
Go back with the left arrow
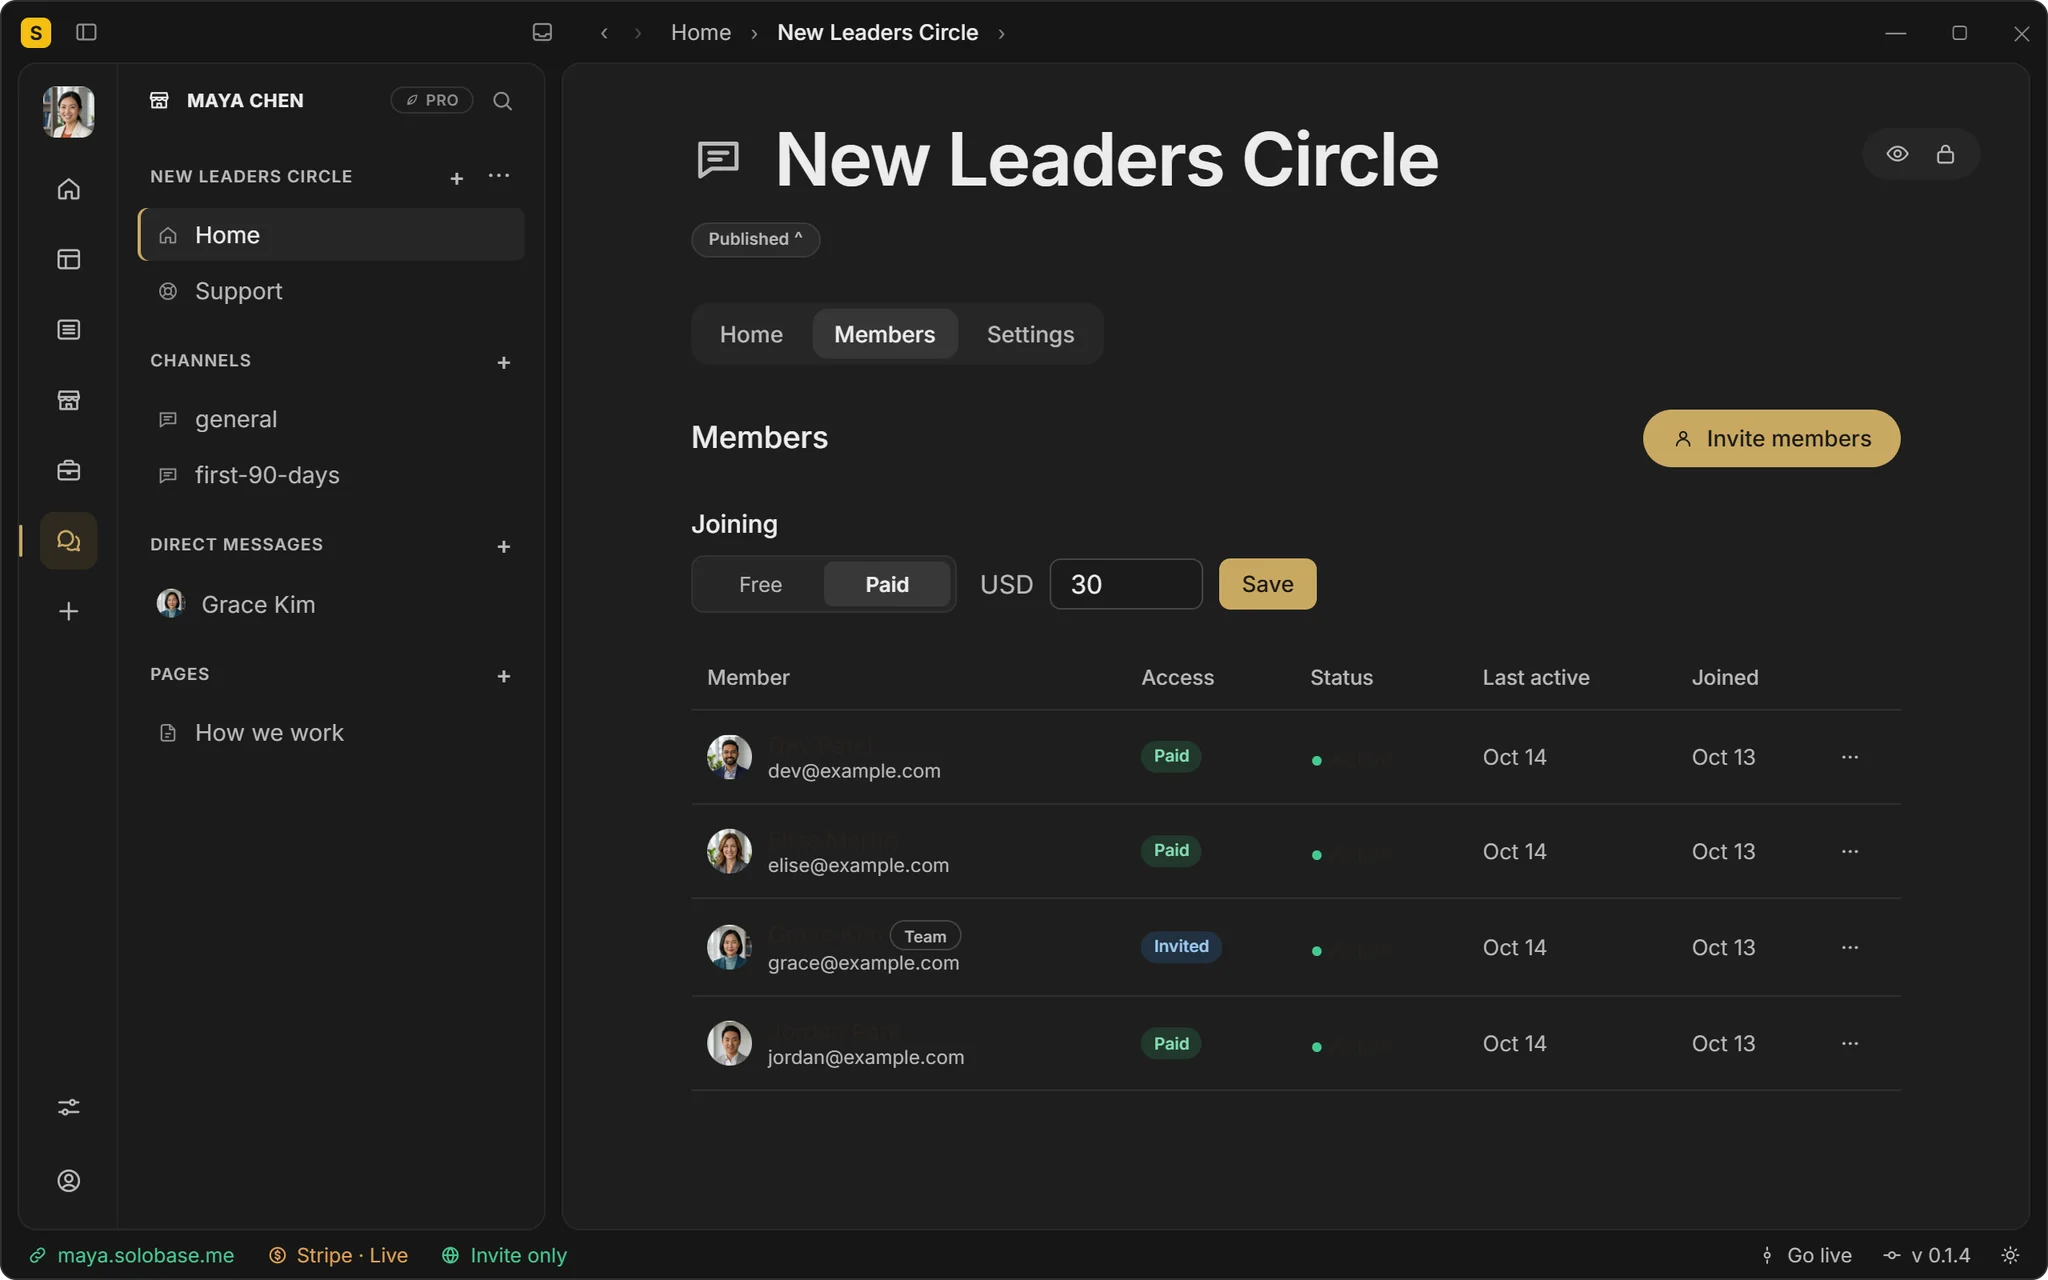coord(604,33)
